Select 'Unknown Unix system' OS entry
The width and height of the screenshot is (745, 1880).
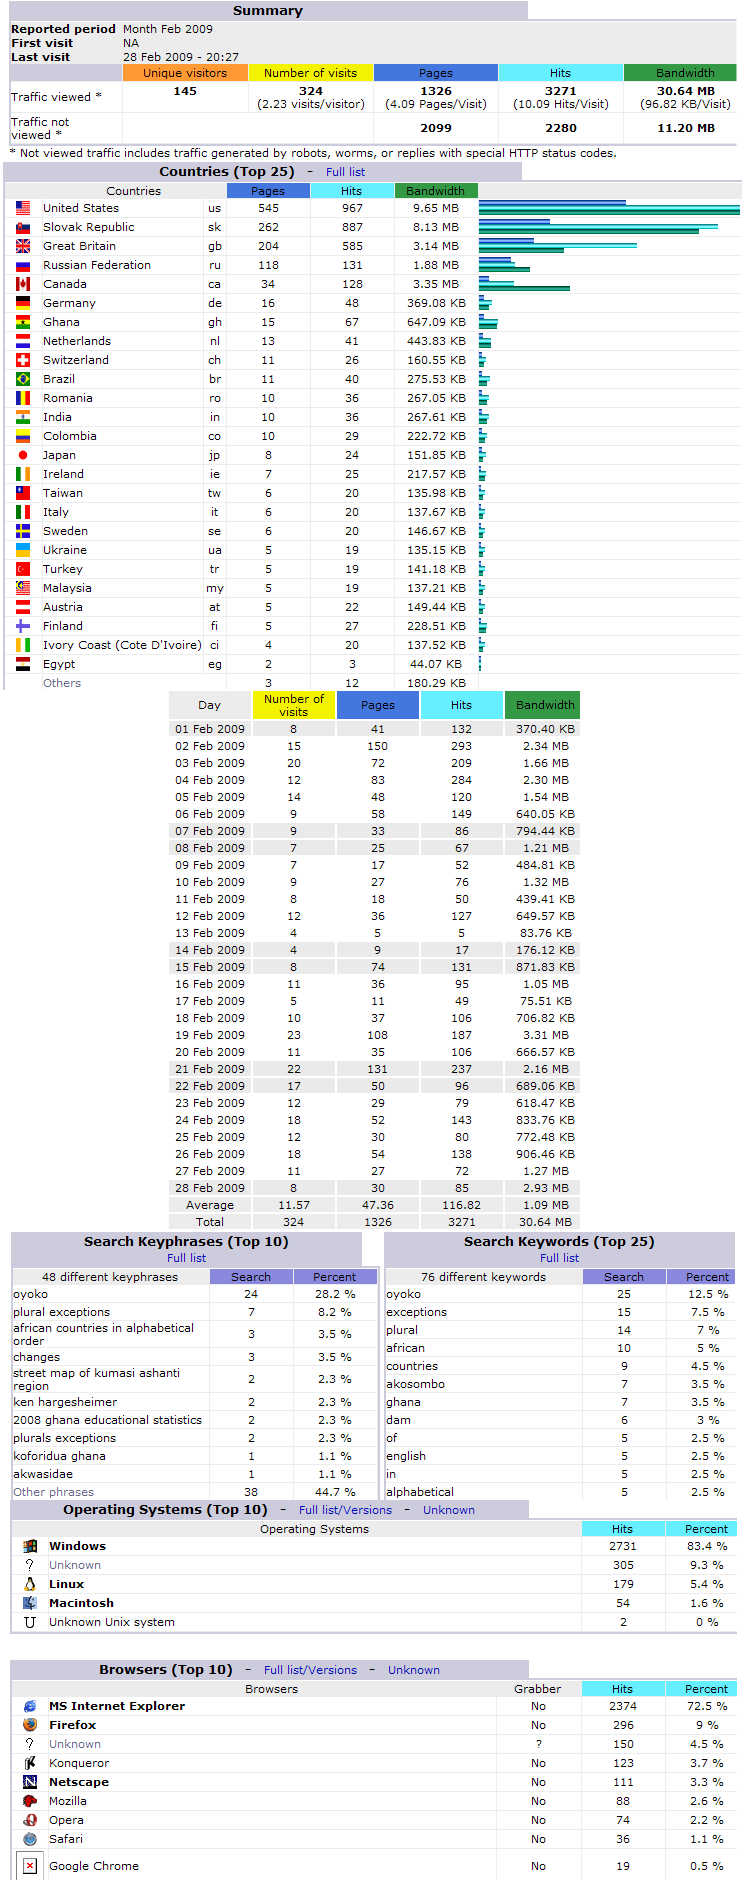point(112,1622)
